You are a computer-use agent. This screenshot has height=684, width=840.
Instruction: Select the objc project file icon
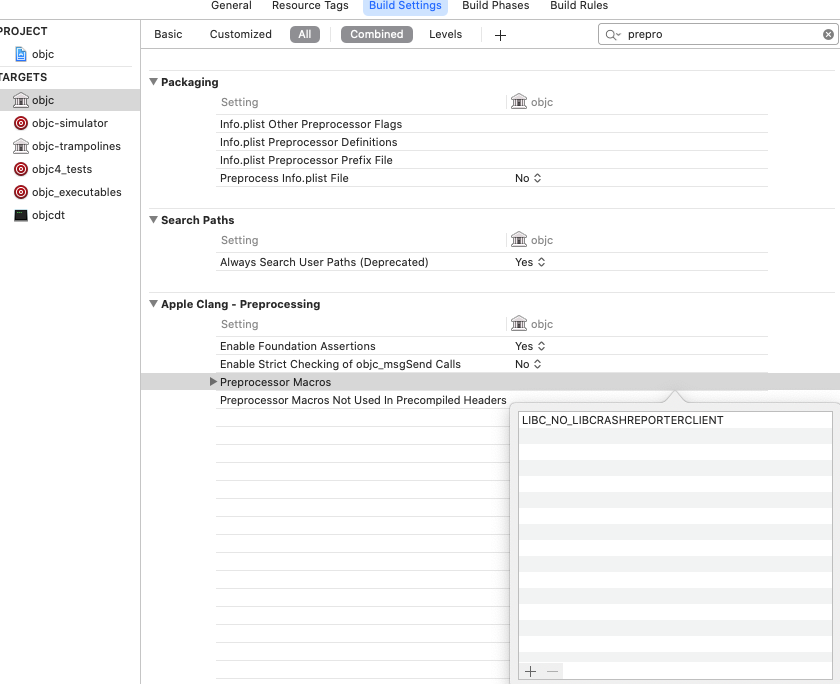click(21, 54)
